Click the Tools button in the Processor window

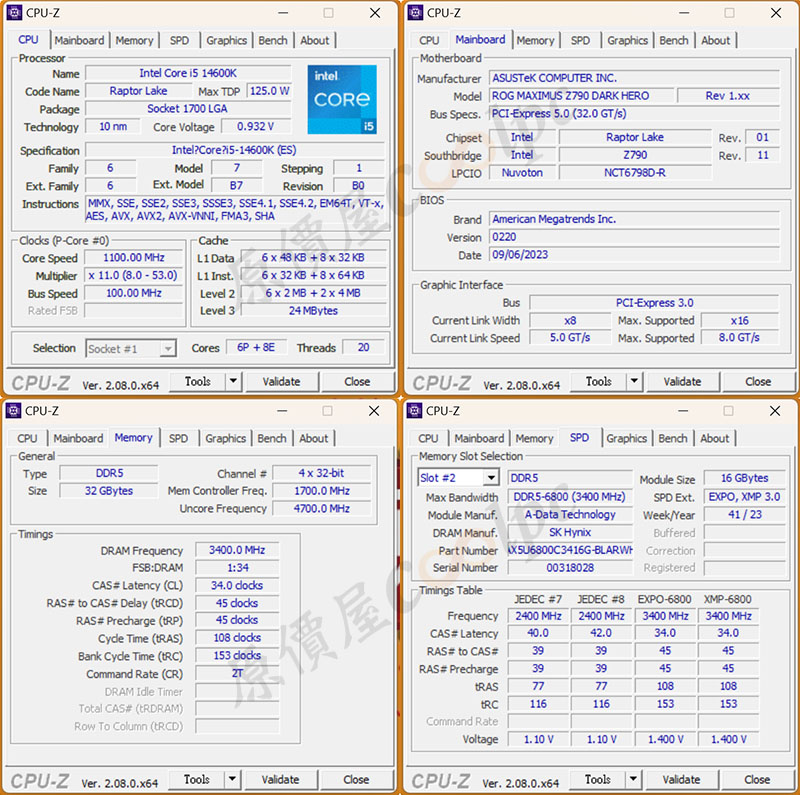click(198, 381)
